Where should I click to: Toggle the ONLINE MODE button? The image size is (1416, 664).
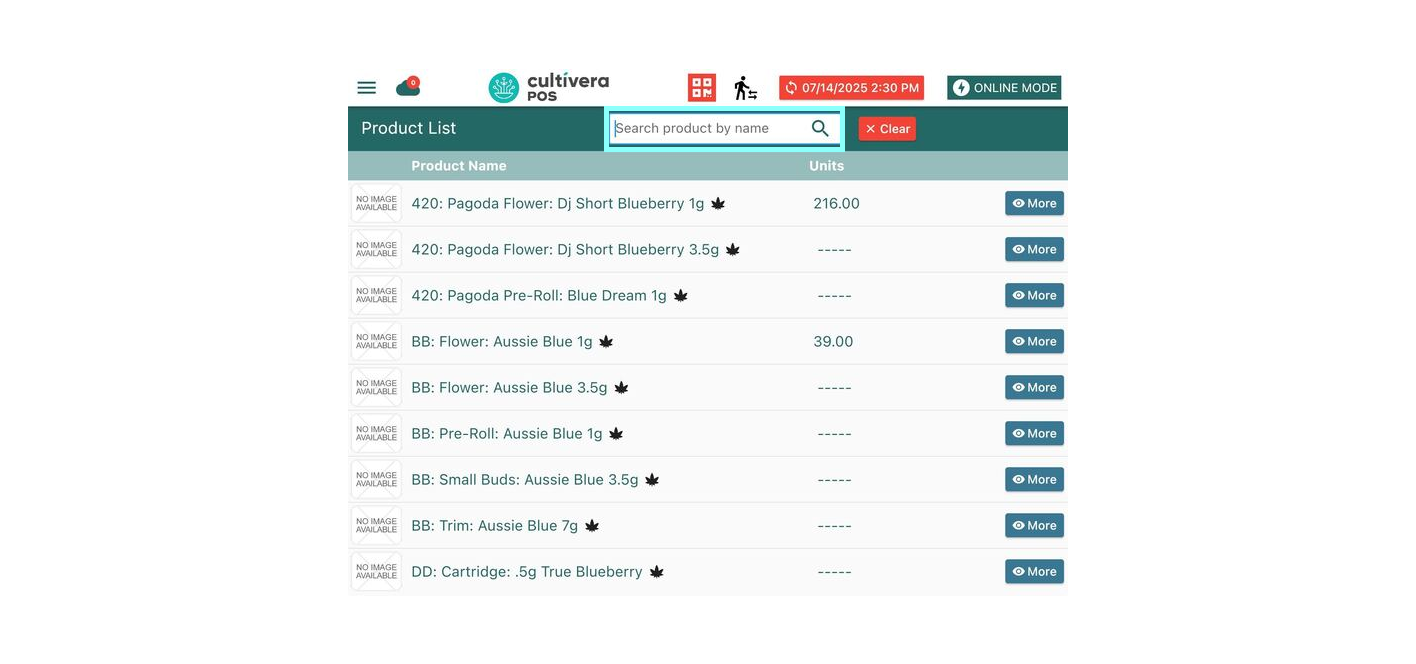(x=1004, y=88)
